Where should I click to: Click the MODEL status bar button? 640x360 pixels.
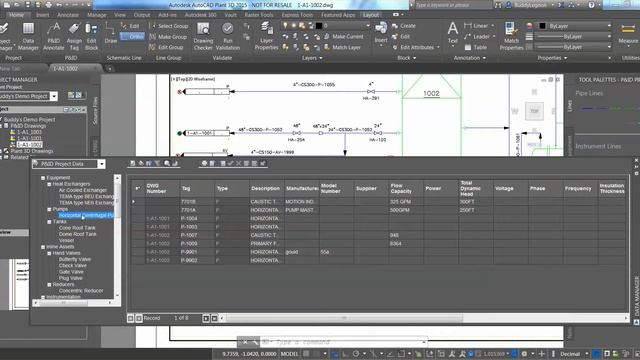(x=290, y=353)
